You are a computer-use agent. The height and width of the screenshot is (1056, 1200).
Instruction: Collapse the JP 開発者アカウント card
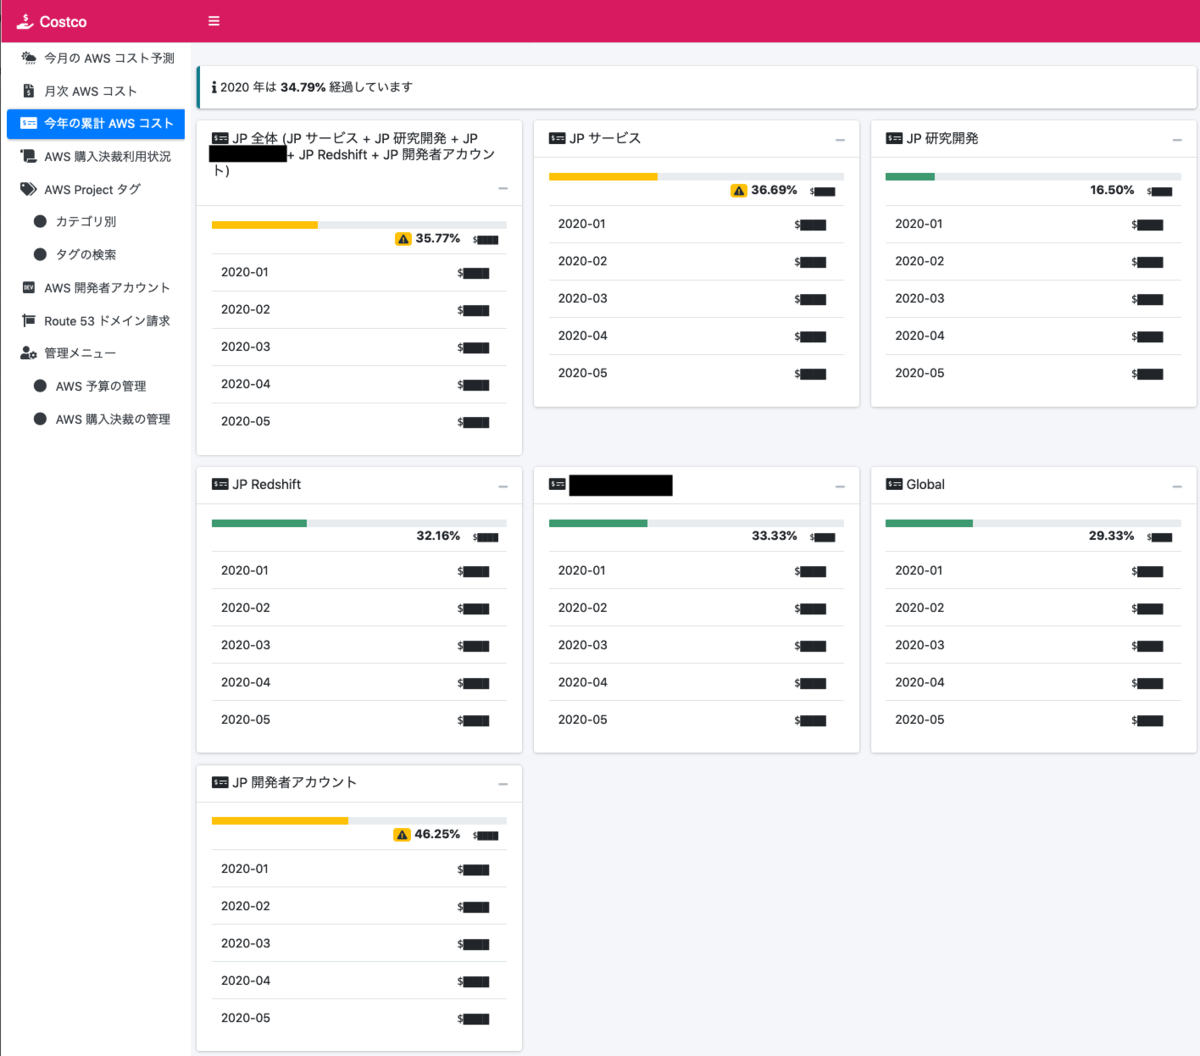503,784
